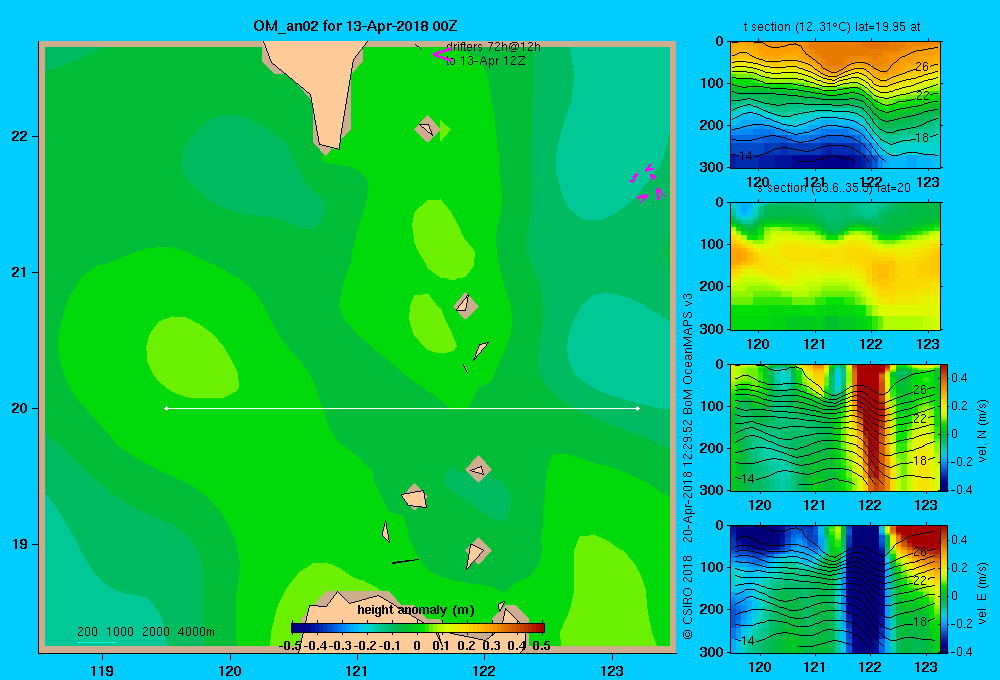Click the "4000m" depth contour legend value
Viewport: 1000px width, 680px height.
point(196,632)
